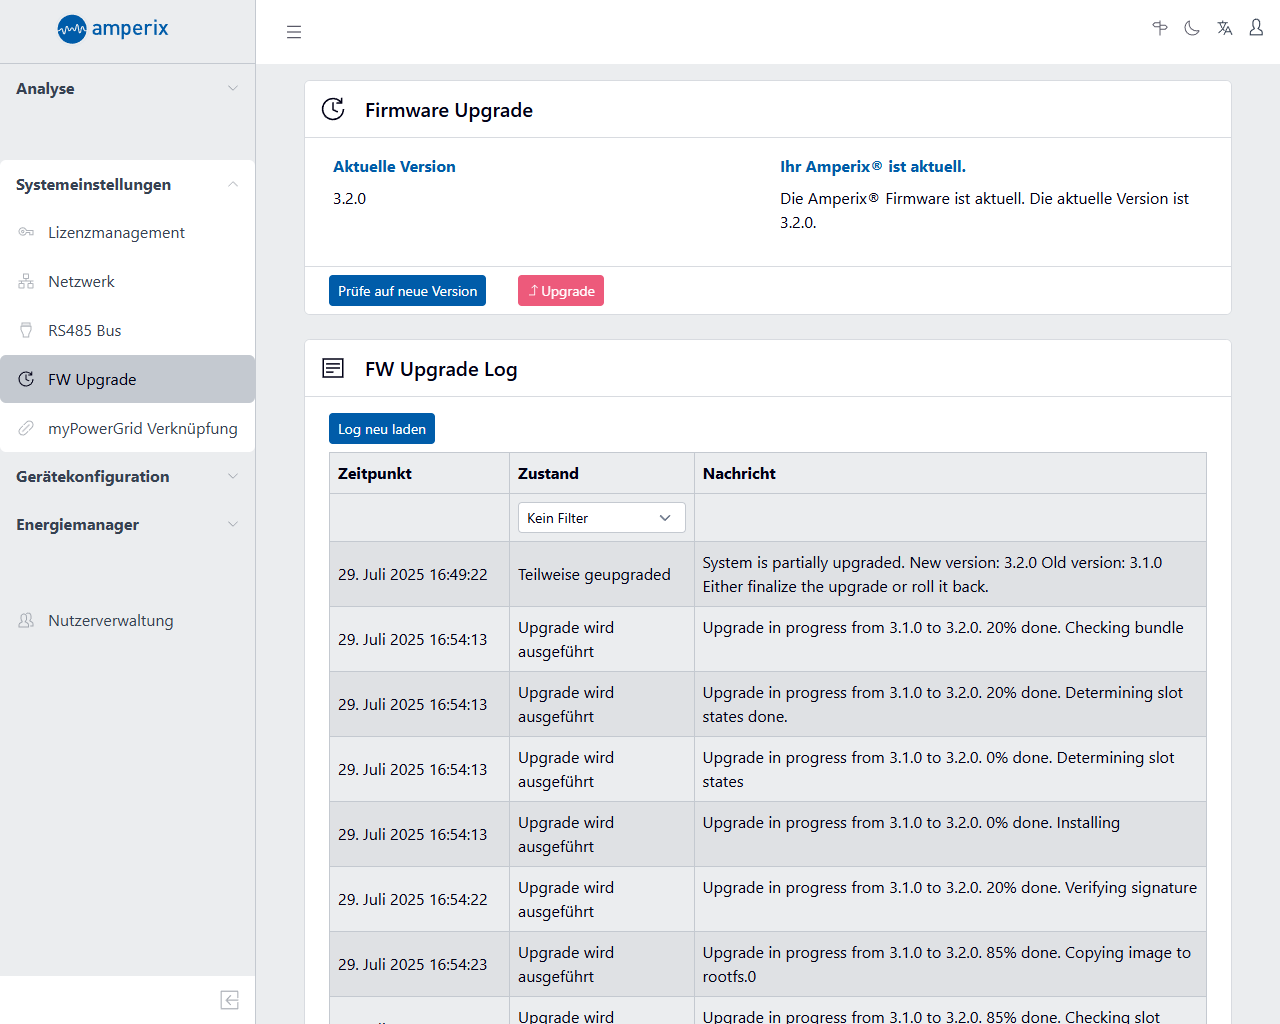Select RS485 Bus menu item
Image resolution: width=1280 pixels, height=1024 pixels.
[x=85, y=331]
